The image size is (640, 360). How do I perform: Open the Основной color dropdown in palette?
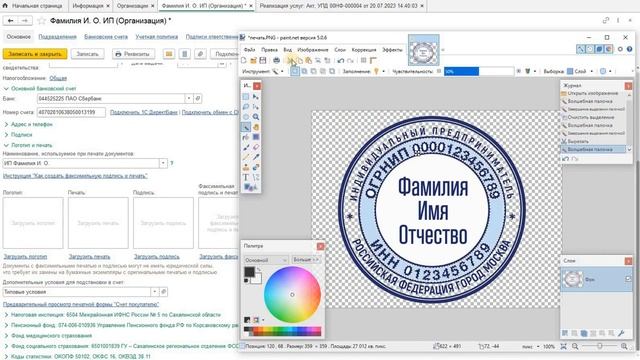(x=266, y=260)
